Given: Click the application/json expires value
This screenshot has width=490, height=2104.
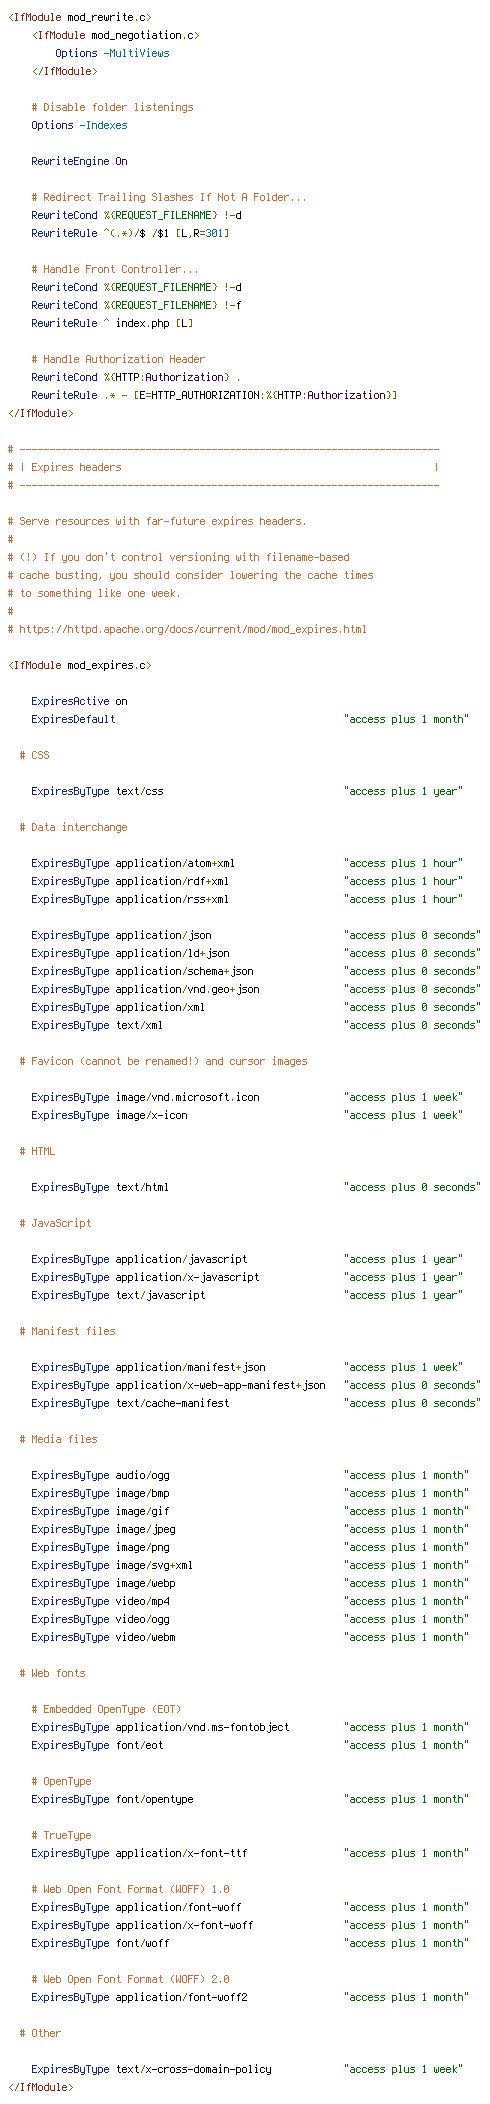Looking at the screenshot, I should [x=412, y=935].
